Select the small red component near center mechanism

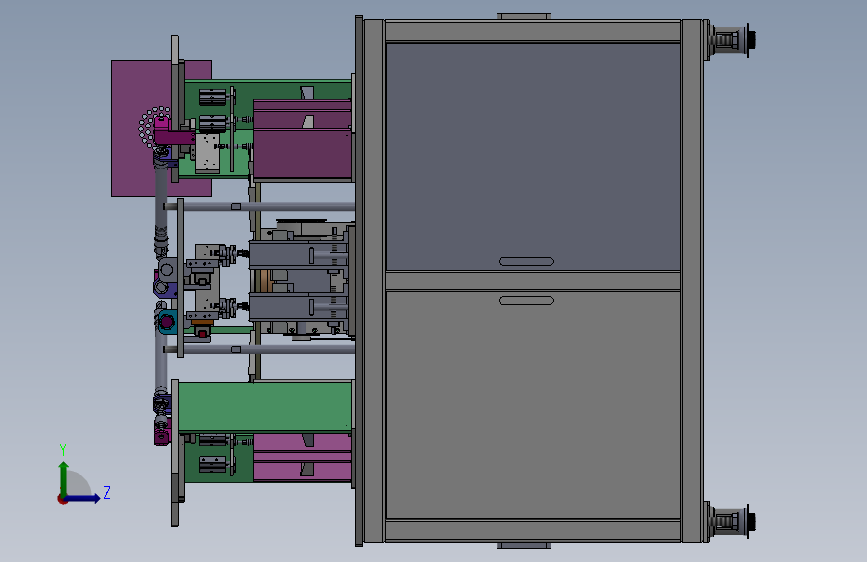[202, 334]
